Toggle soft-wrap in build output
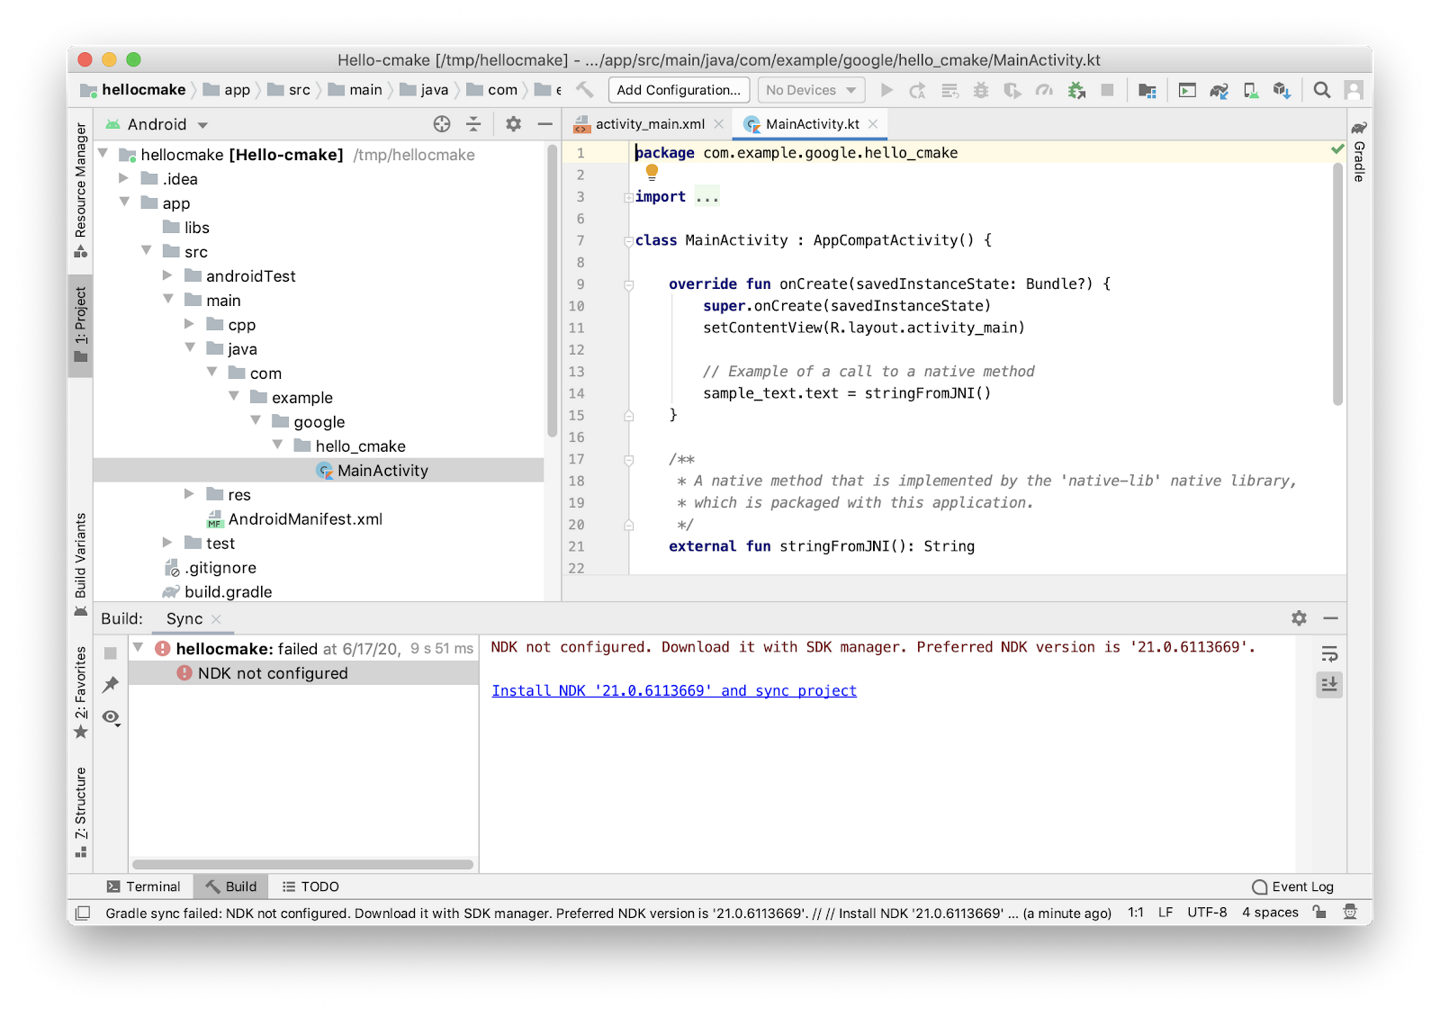 tap(1329, 654)
